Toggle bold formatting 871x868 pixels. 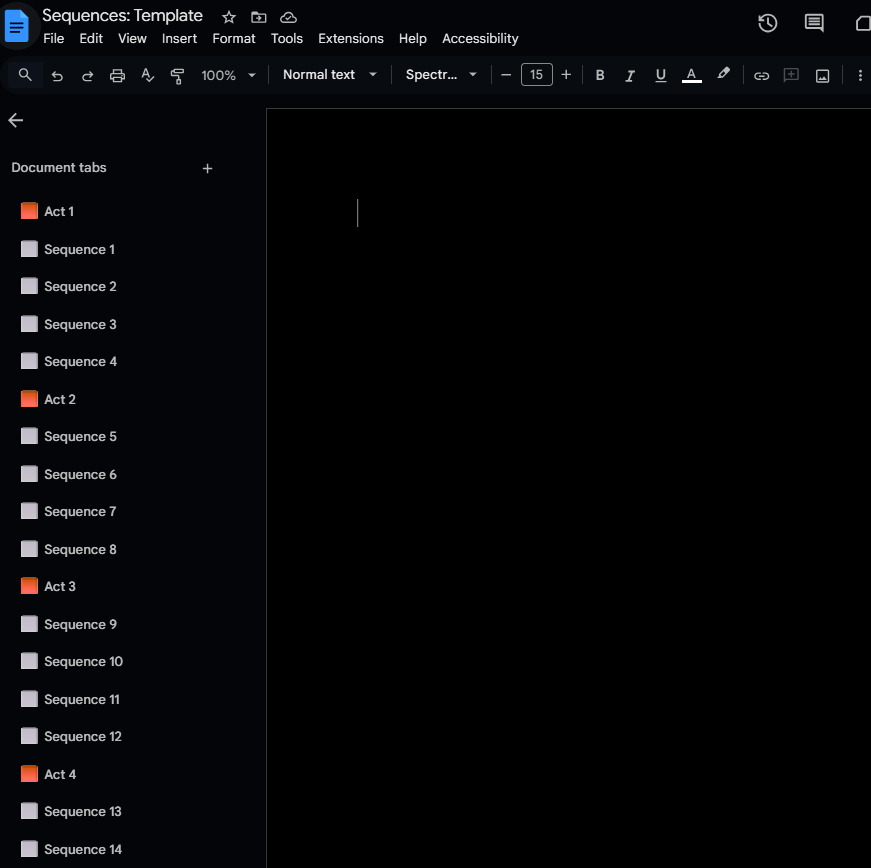click(600, 75)
